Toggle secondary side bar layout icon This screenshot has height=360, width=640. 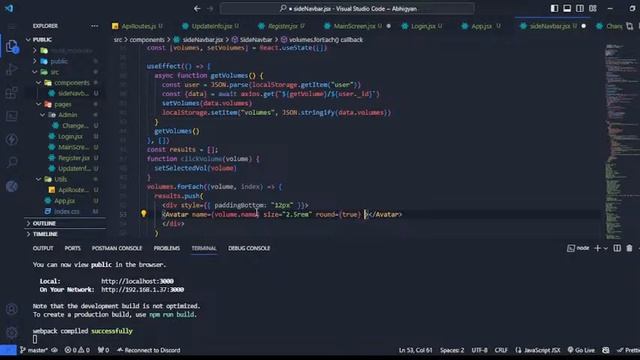[x=580, y=9]
